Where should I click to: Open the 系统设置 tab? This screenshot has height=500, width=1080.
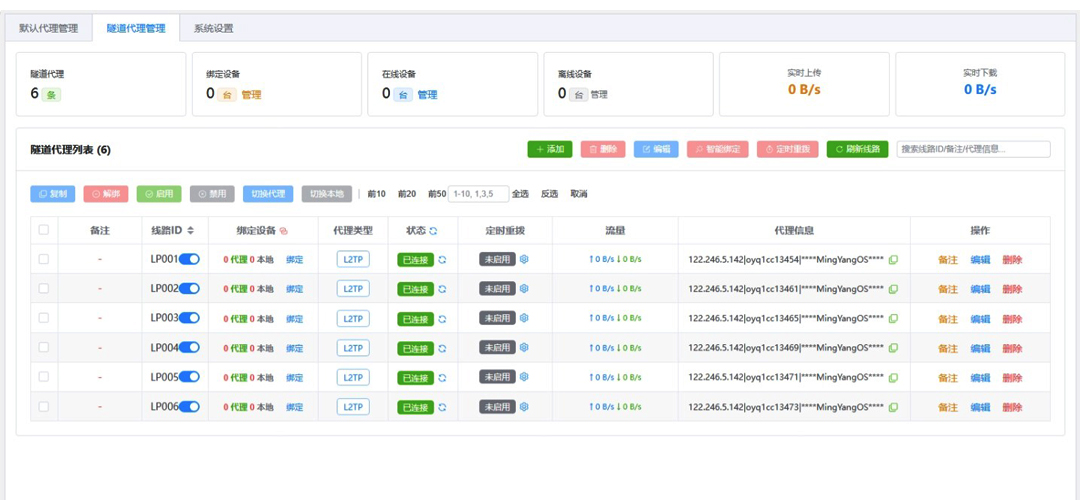pos(214,29)
